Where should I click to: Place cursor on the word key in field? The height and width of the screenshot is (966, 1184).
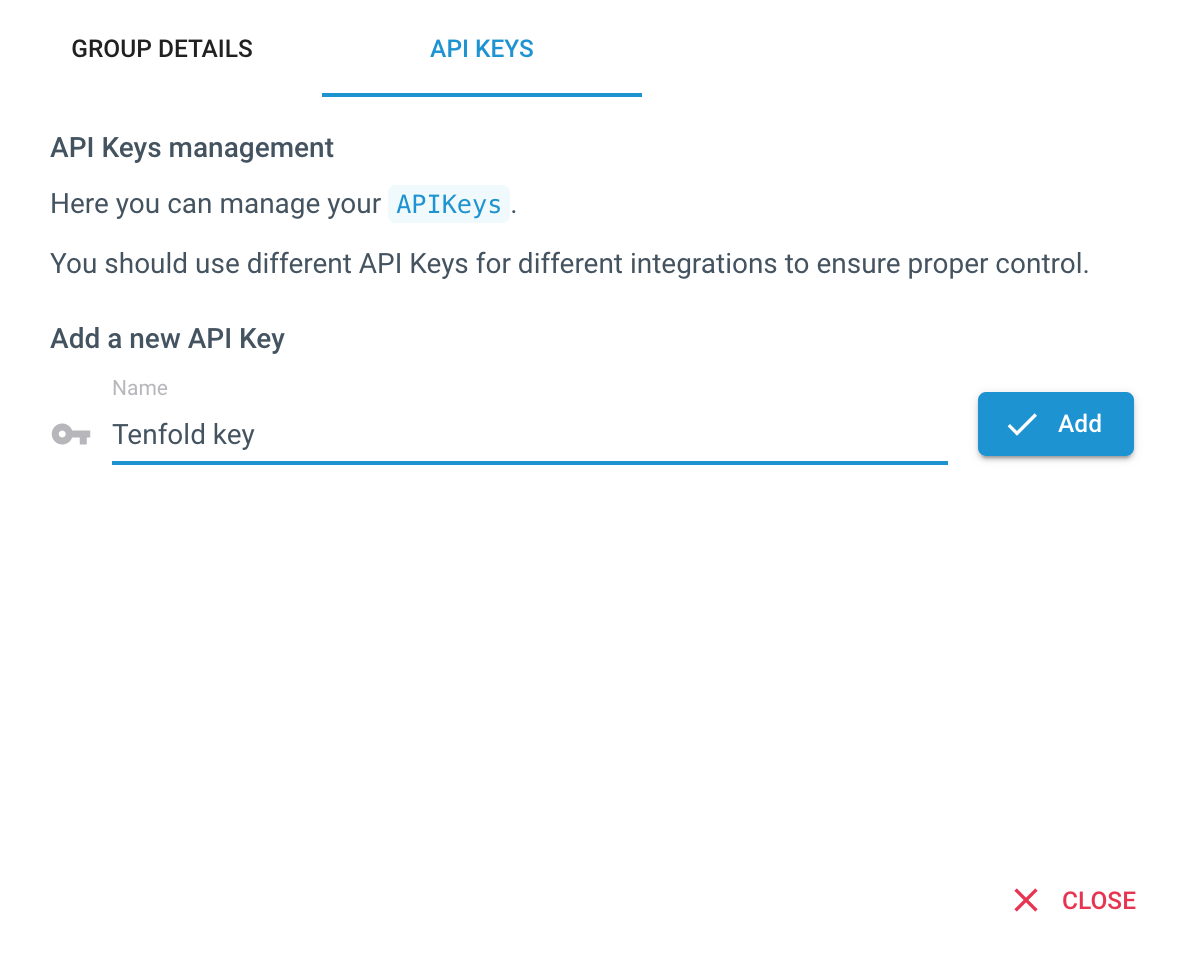click(x=234, y=436)
